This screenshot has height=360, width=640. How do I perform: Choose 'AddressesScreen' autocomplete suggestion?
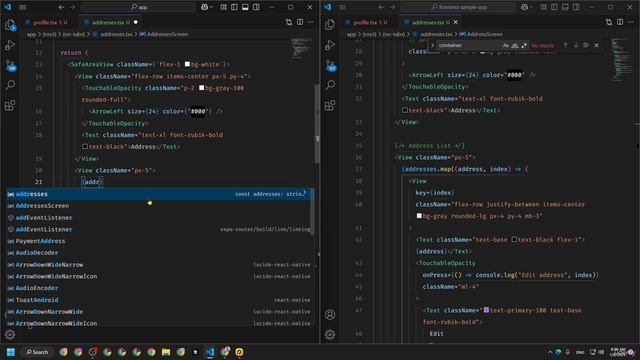(159, 206)
